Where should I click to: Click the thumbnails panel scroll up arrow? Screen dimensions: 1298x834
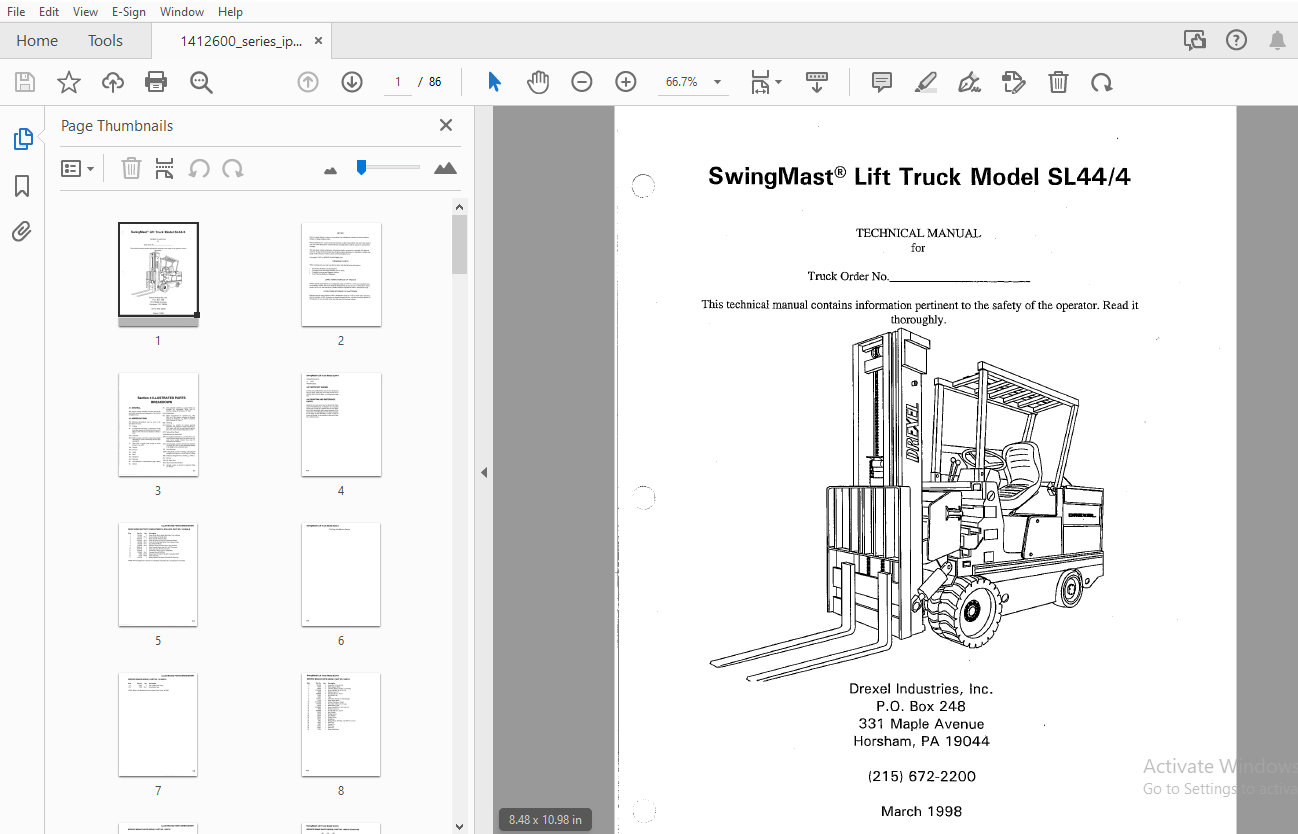pos(459,207)
